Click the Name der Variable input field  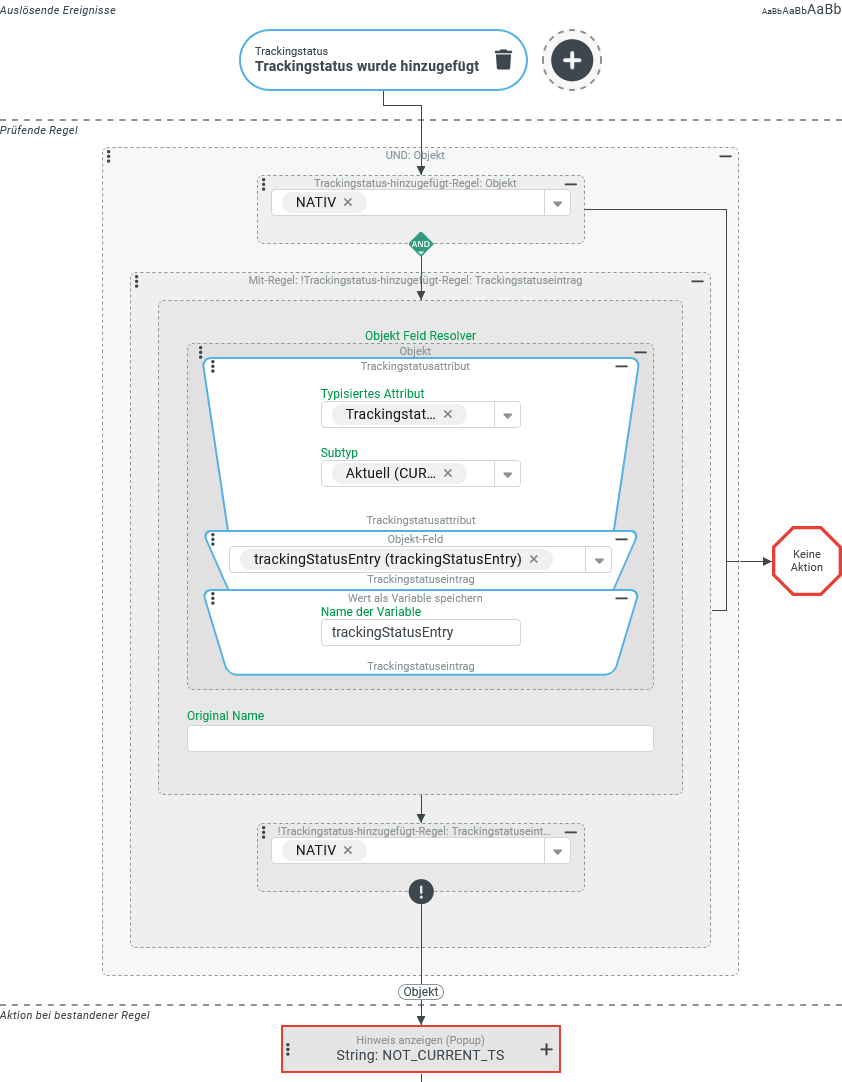420,632
